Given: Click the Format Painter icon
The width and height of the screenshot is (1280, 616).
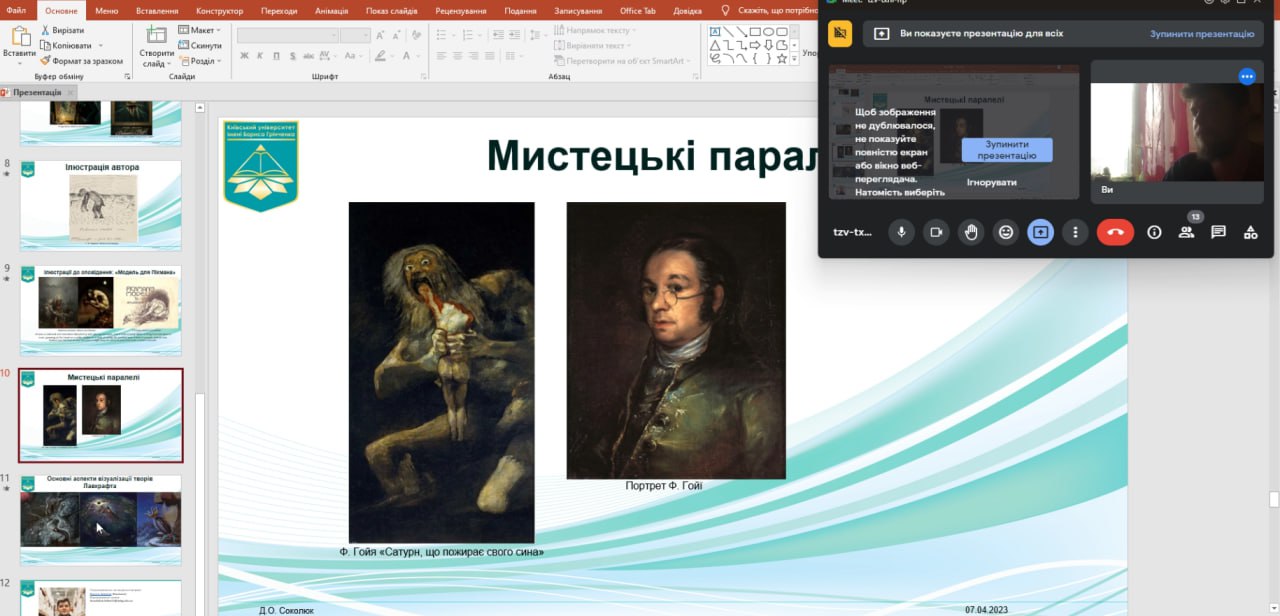Looking at the screenshot, I should [45, 61].
